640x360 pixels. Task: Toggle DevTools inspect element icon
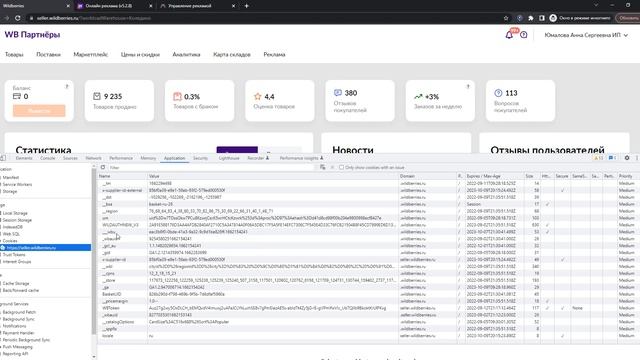point(3,158)
